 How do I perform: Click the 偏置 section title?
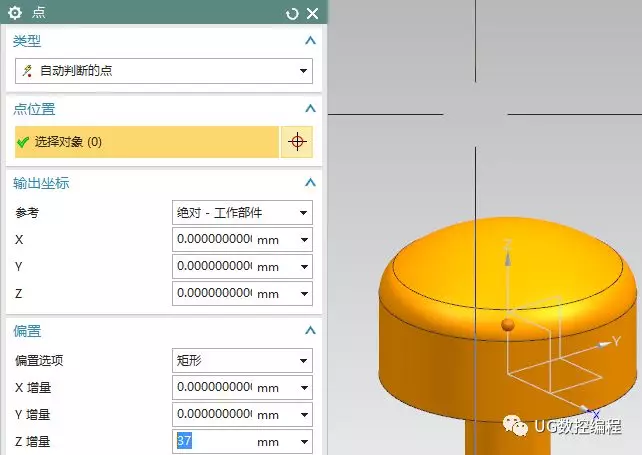(27, 331)
